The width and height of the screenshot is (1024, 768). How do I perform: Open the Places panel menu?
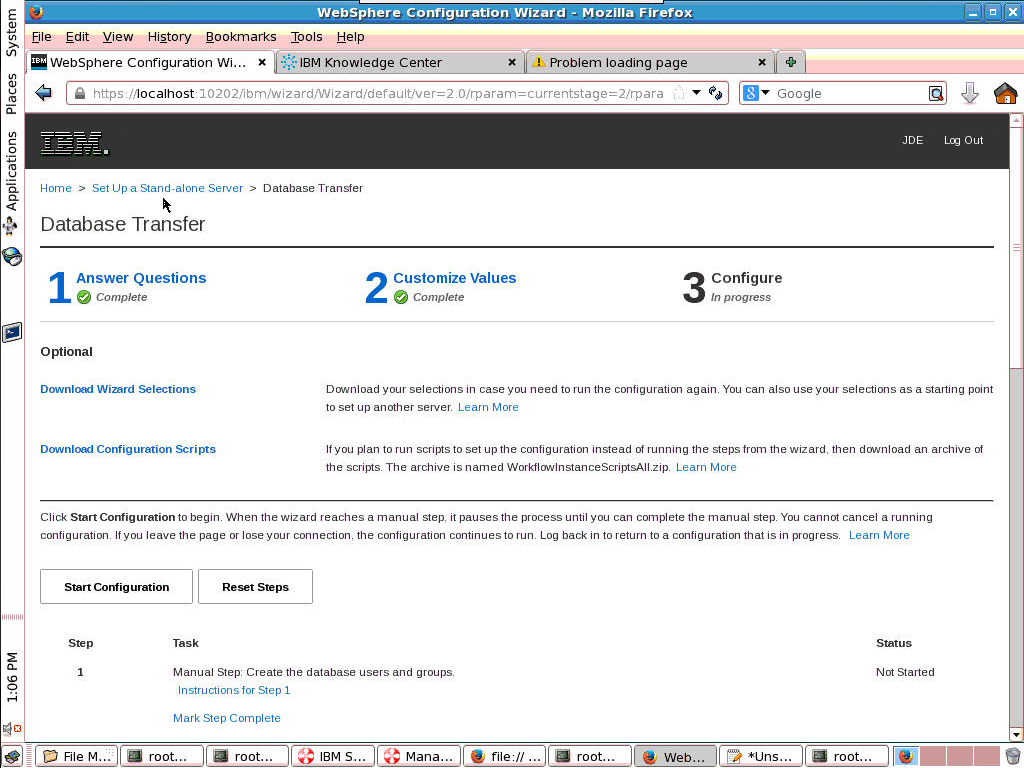[x=12, y=93]
